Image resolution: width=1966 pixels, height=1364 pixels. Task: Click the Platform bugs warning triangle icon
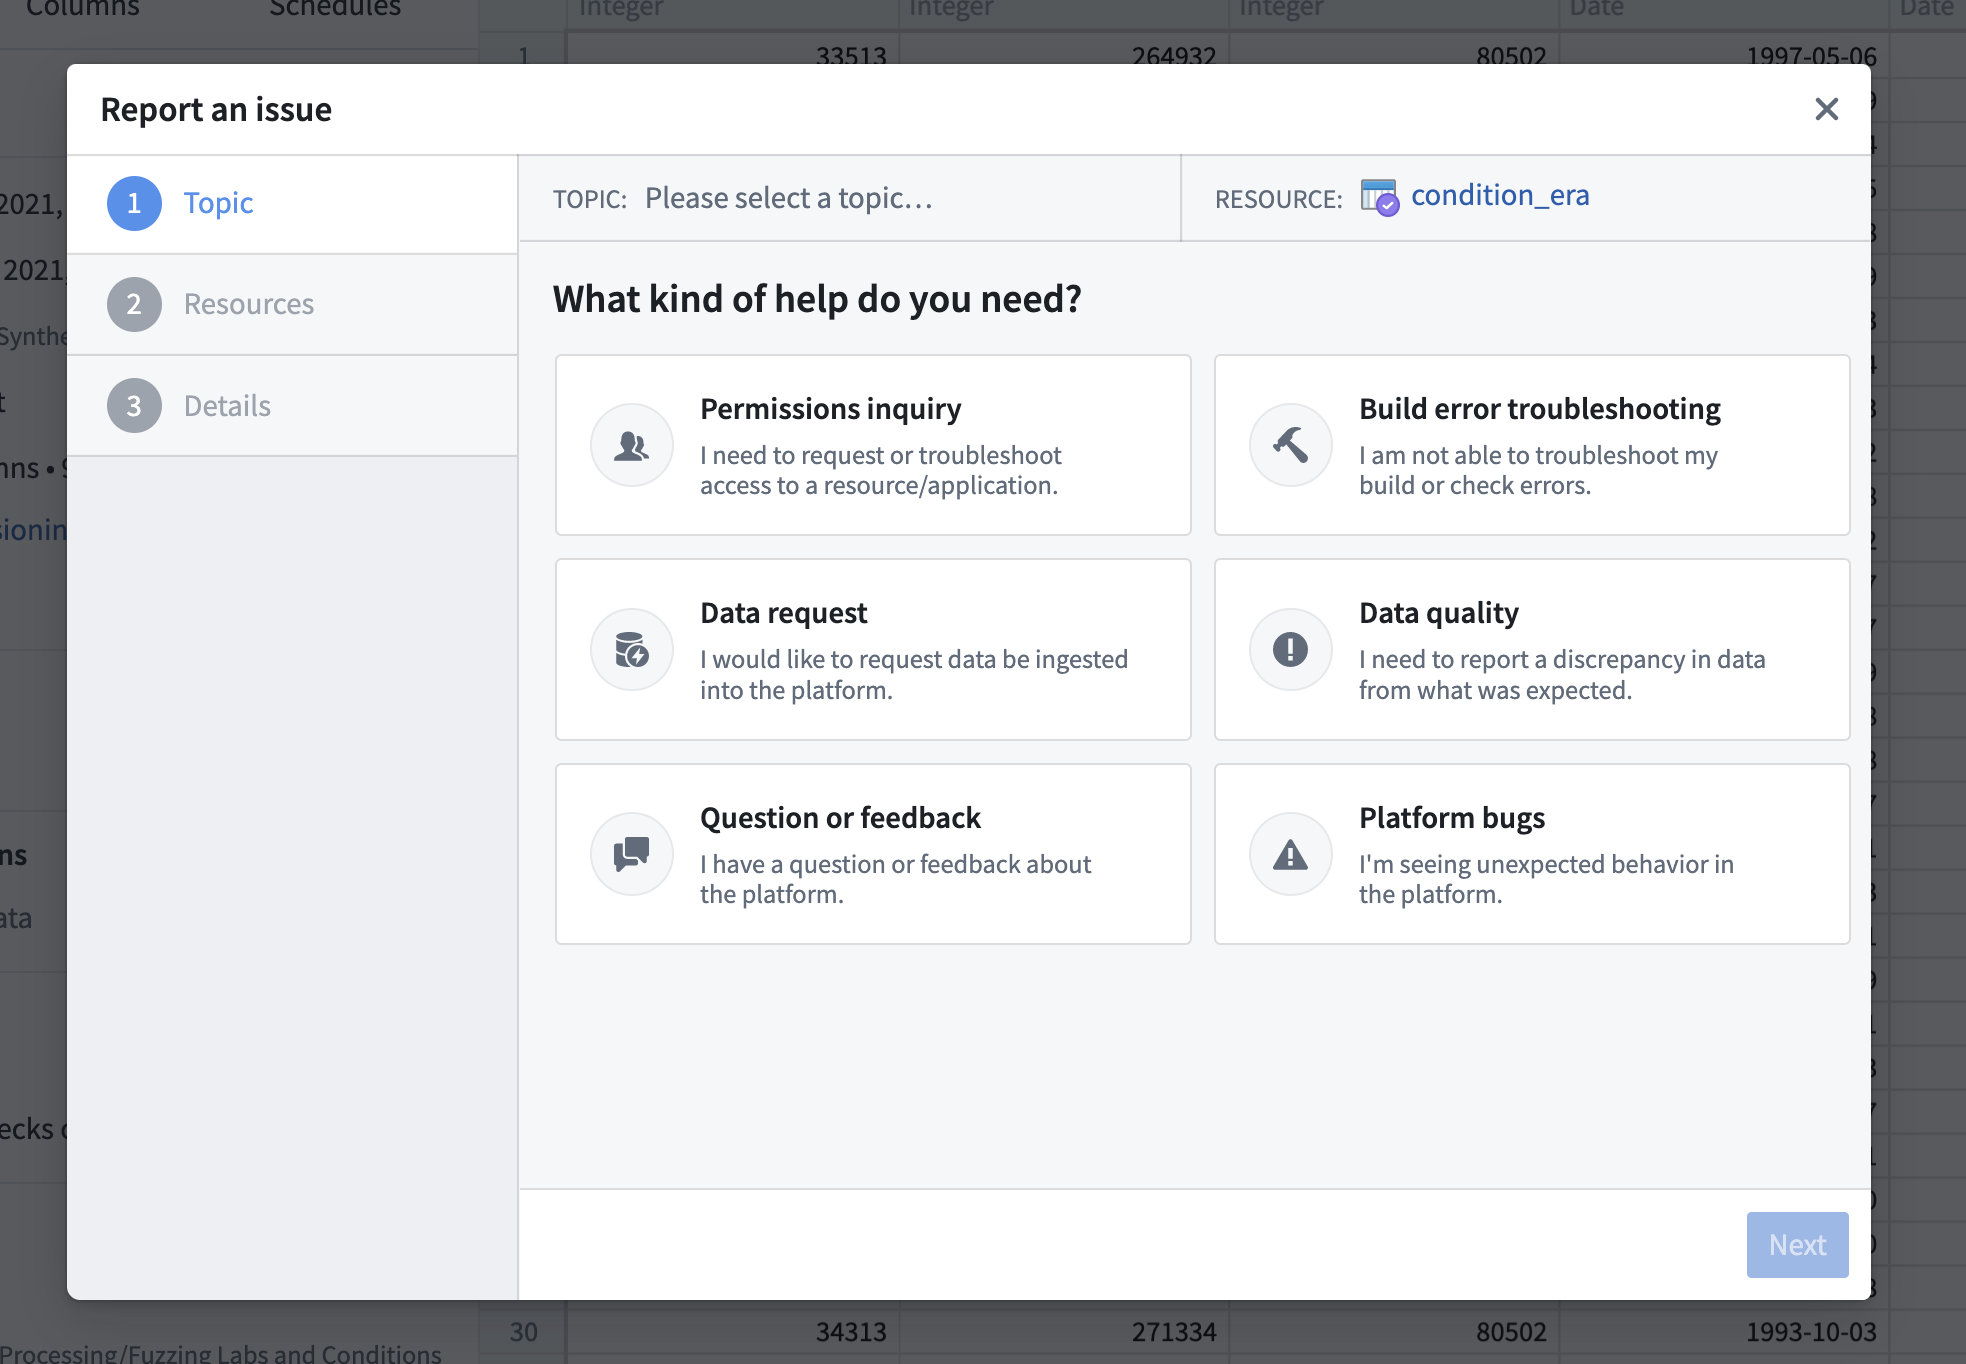[1290, 854]
